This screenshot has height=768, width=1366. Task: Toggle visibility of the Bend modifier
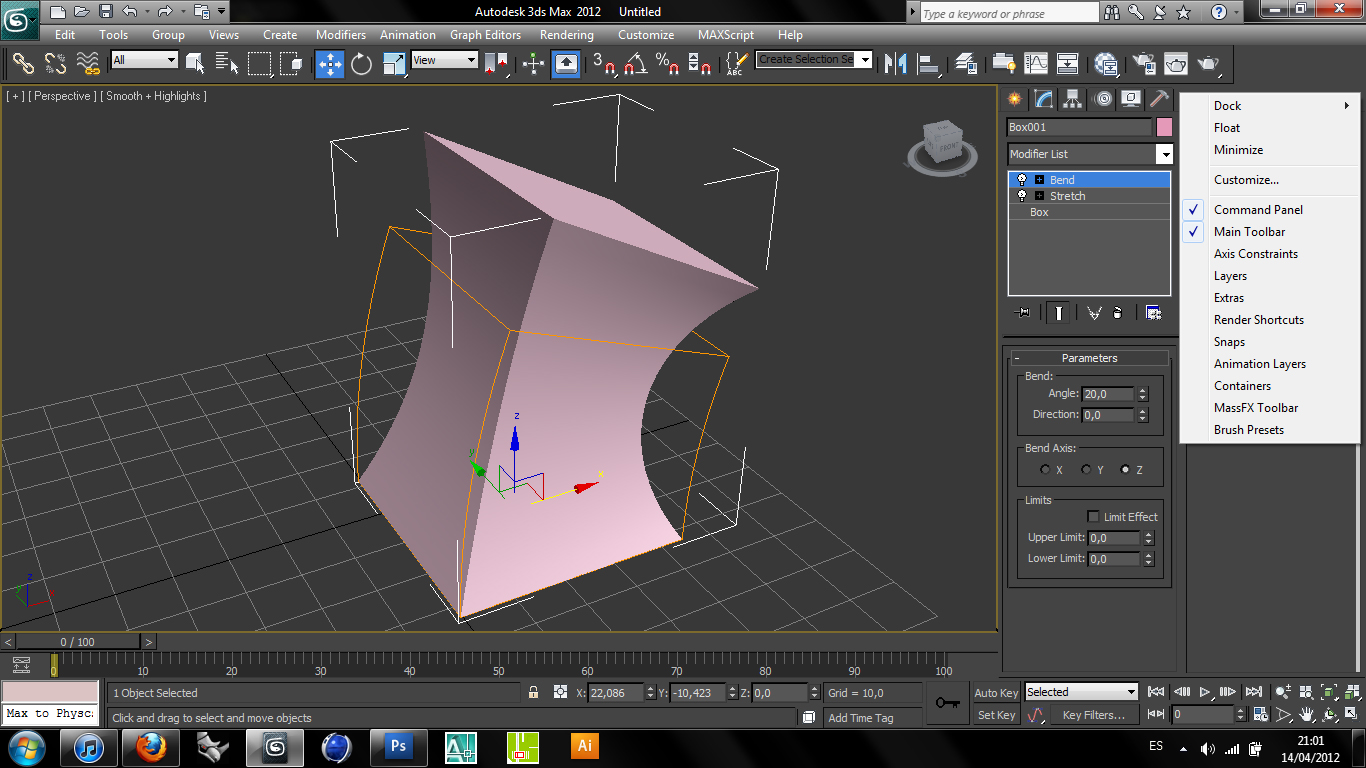1022,179
